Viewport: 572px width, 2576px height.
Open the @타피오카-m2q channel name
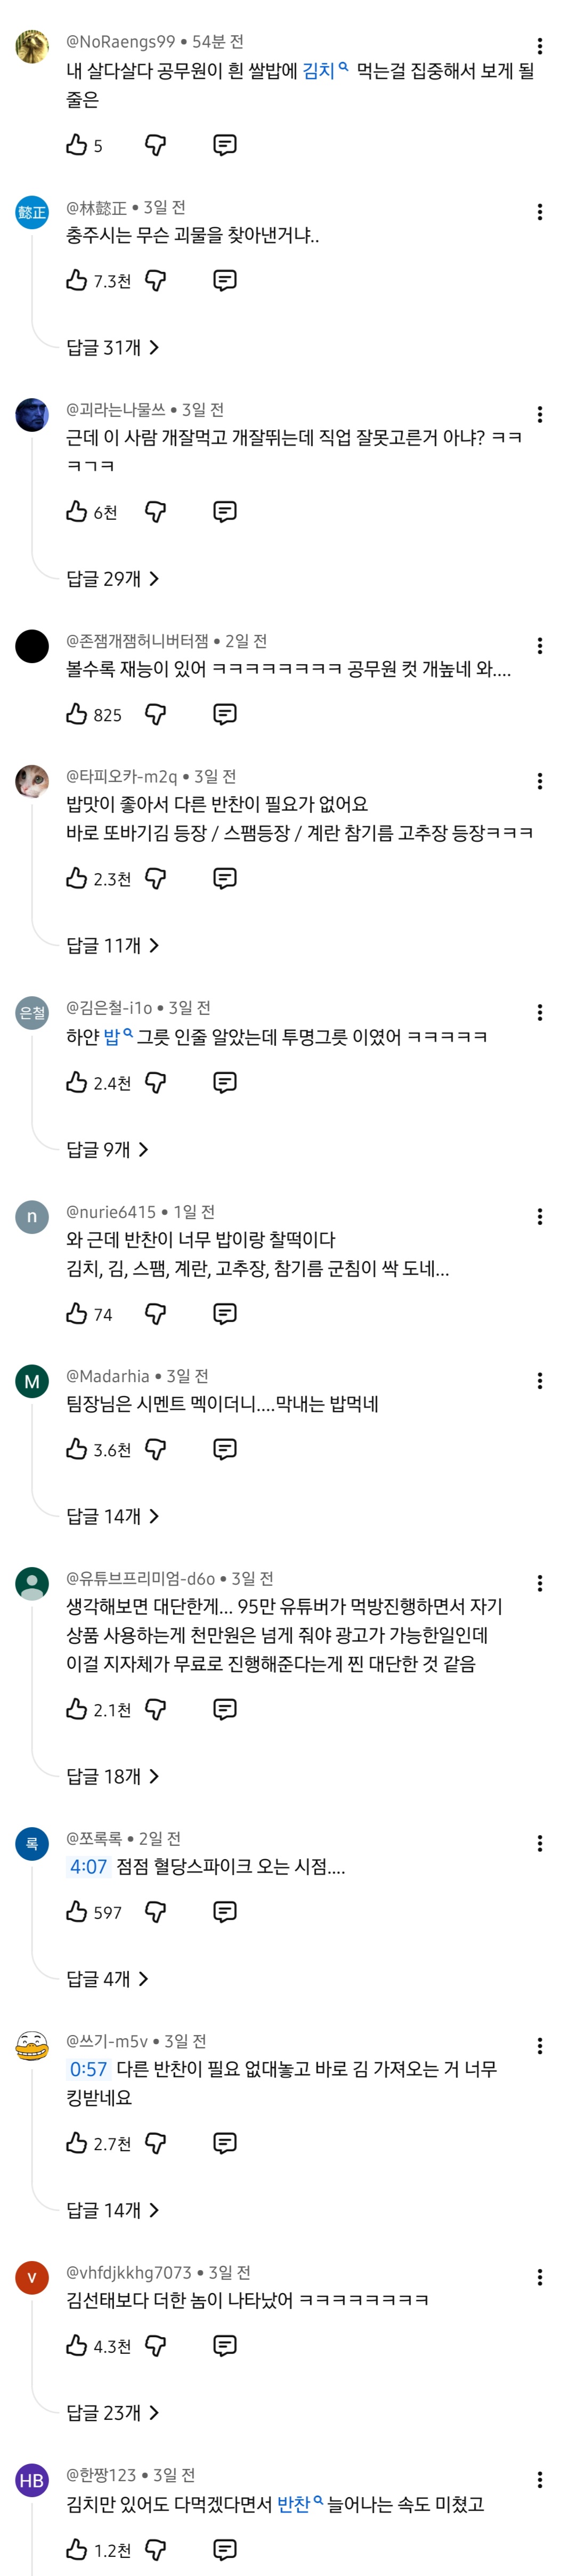121,776
